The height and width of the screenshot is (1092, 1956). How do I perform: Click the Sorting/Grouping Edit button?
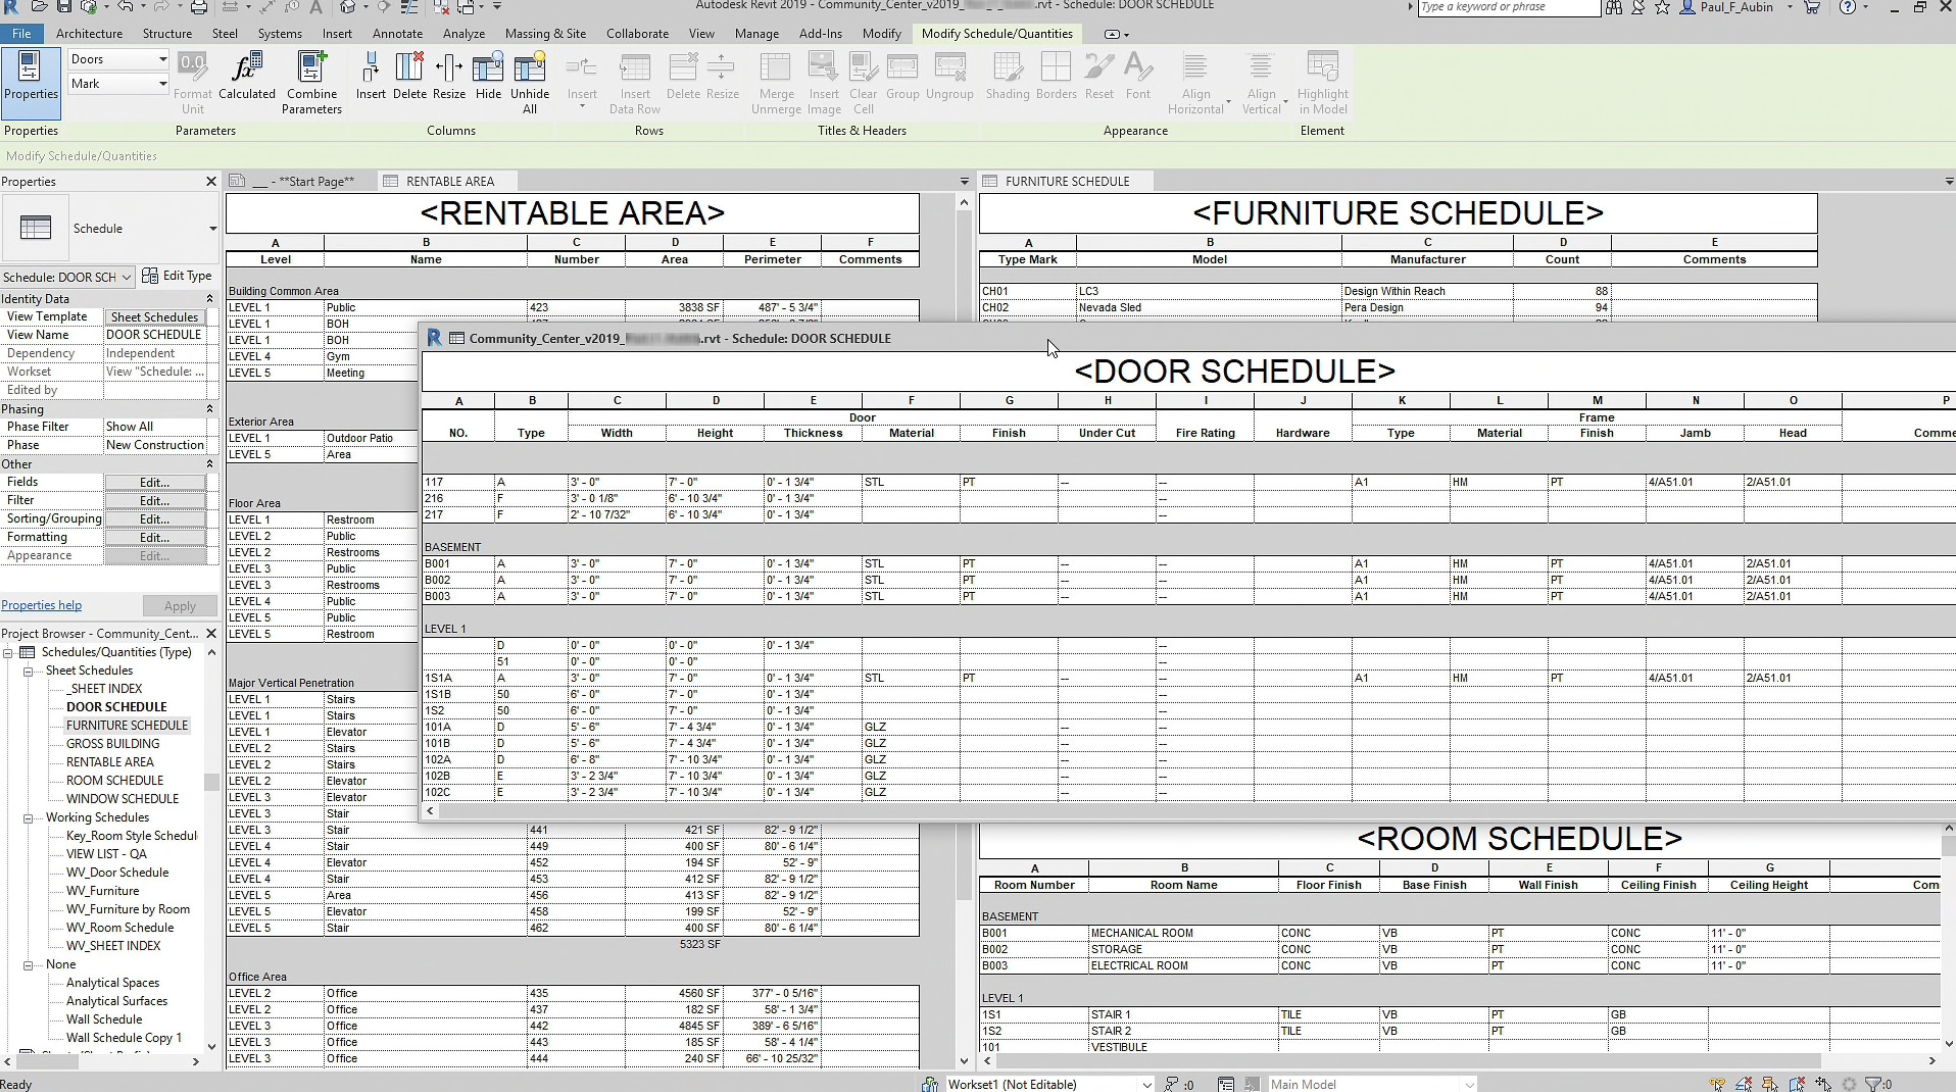(x=154, y=519)
